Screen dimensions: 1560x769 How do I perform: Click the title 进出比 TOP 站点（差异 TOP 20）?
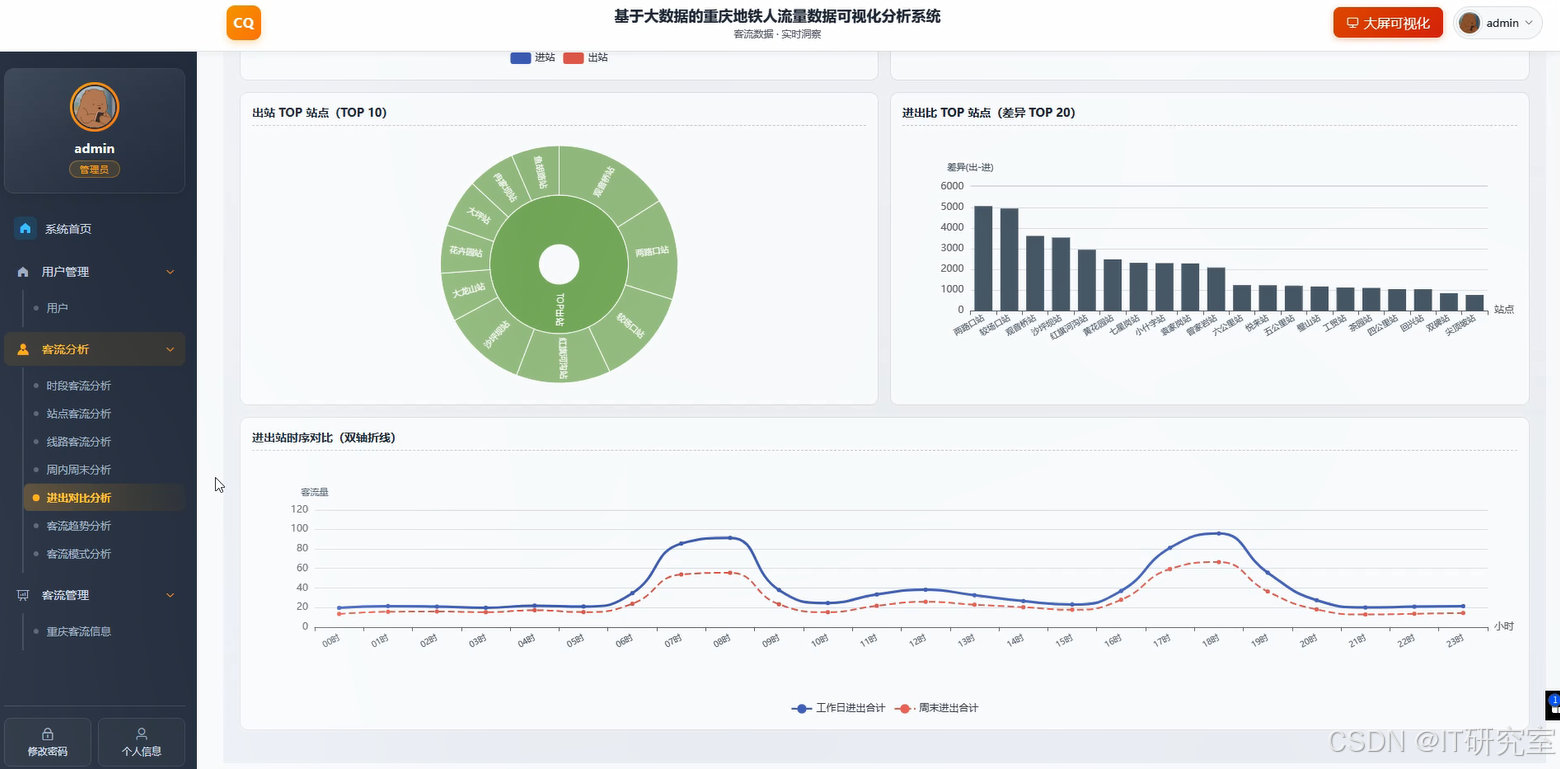989,113
